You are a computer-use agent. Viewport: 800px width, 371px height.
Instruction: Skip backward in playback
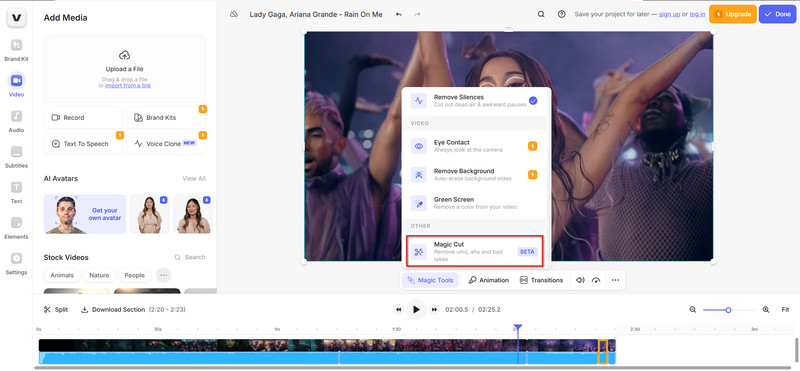398,310
